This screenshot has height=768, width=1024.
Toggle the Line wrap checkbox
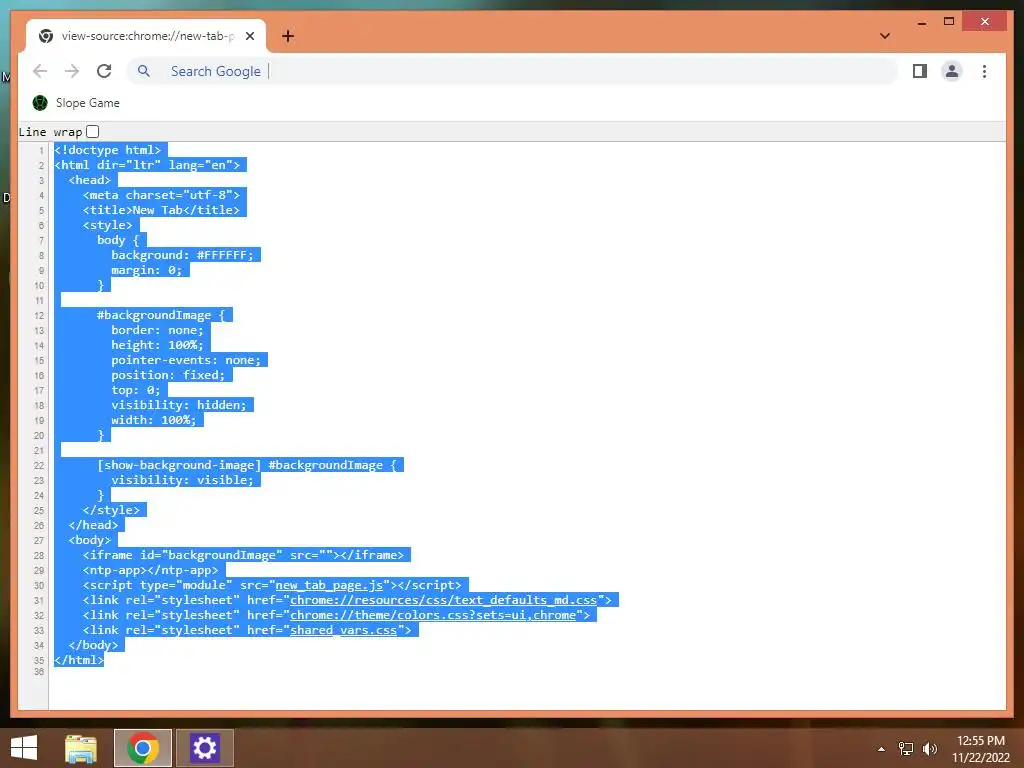(x=93, y=131)
